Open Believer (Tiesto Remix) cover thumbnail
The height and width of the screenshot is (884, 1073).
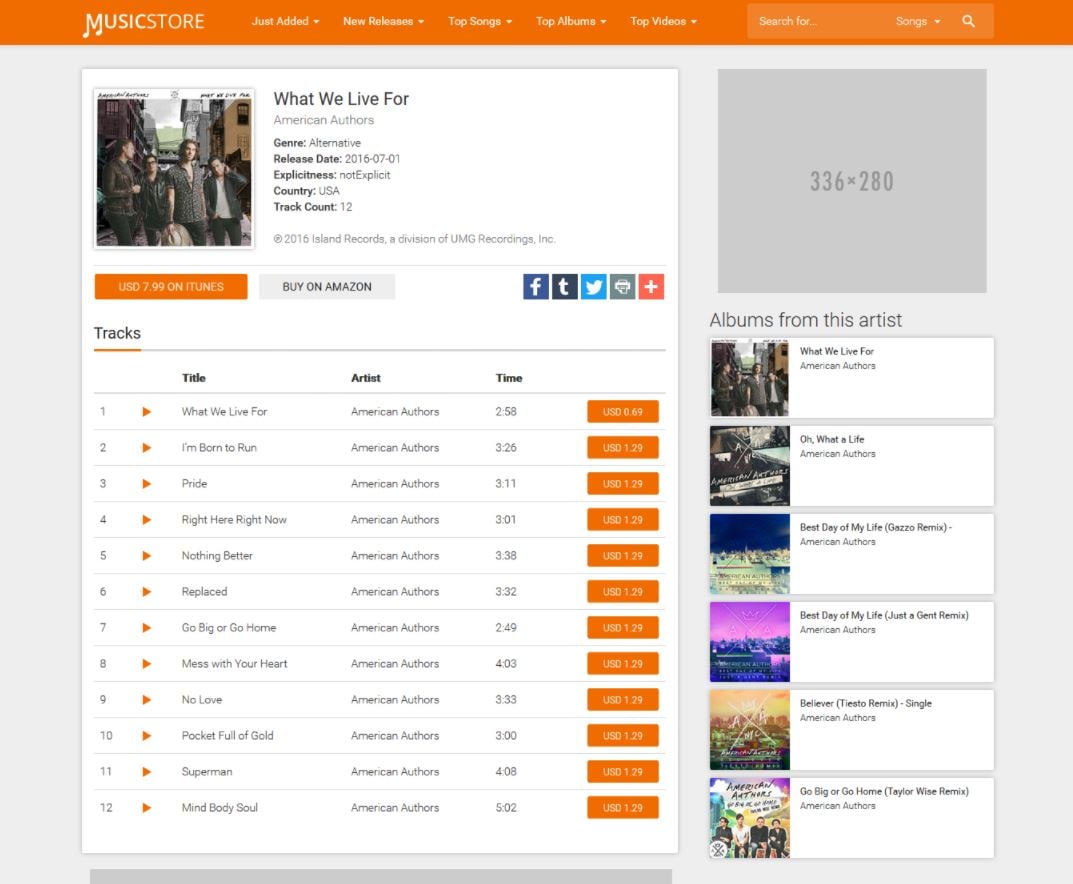(749, 730)
